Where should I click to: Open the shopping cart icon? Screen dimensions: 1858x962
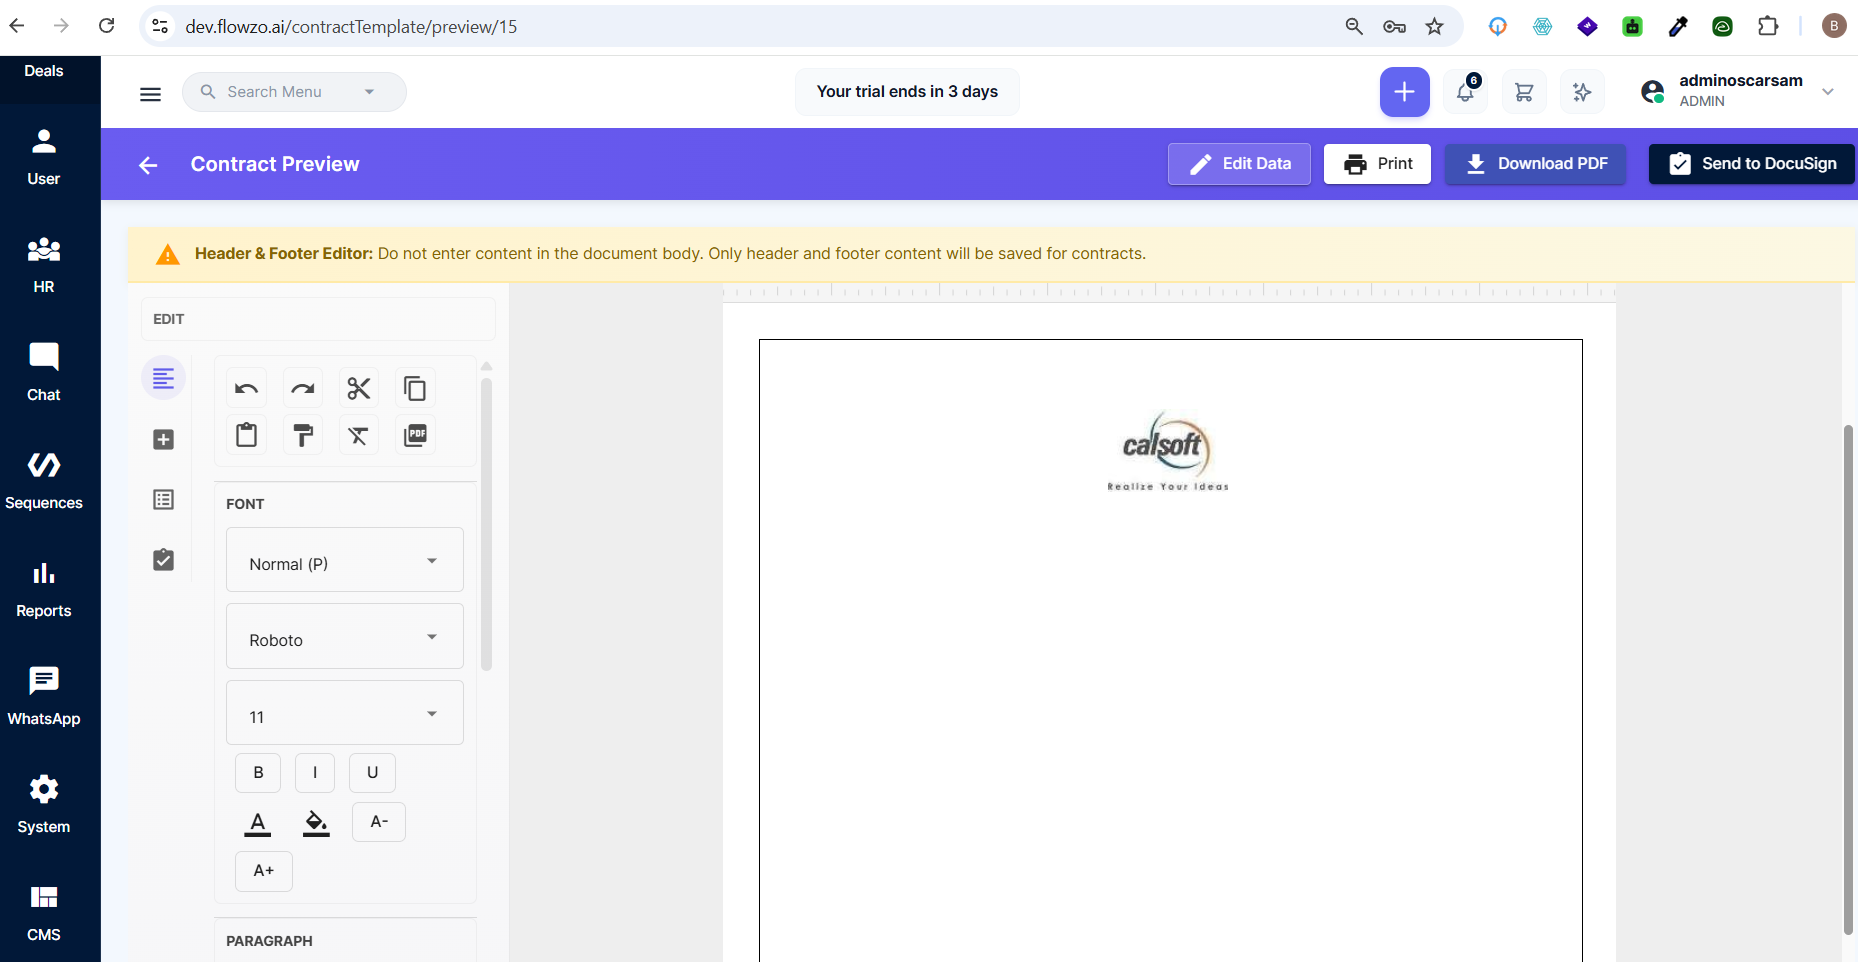click(x=1524, y=92)
